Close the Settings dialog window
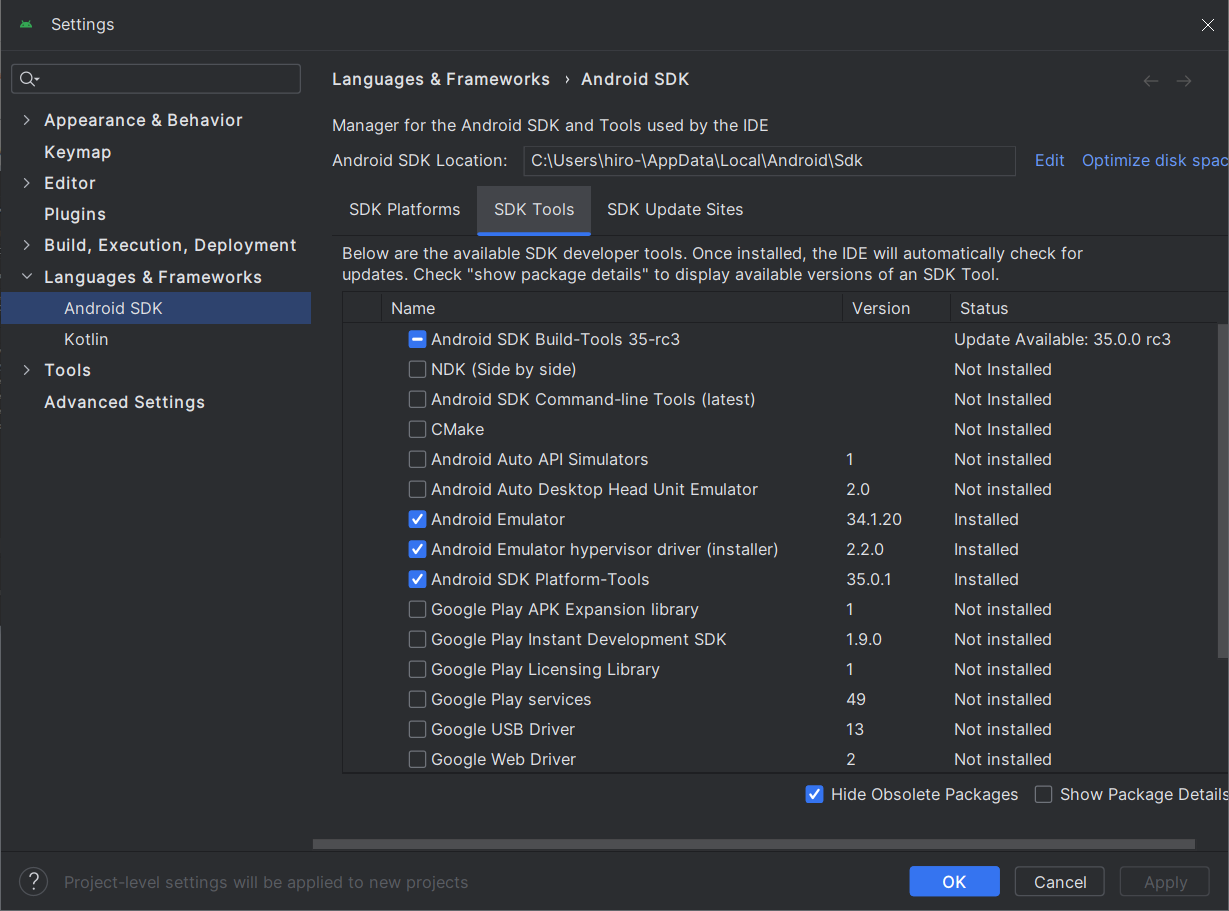 [x=1207, y=25]
